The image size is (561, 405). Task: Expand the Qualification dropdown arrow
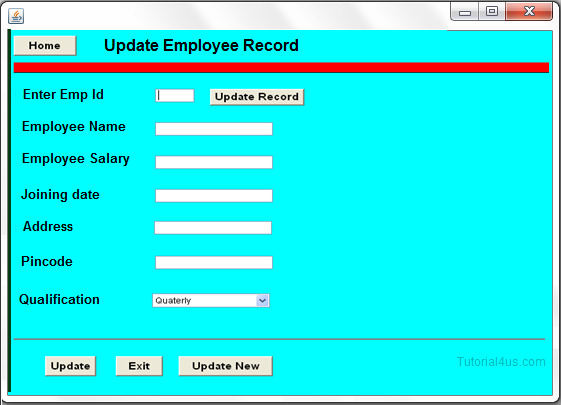tap(263, 301)
